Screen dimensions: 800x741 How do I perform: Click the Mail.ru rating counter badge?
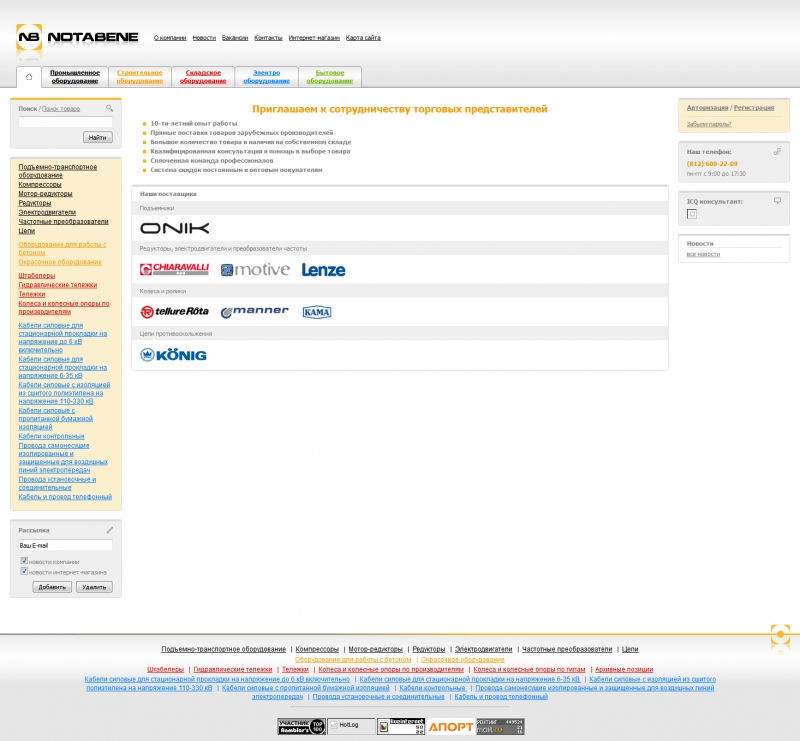pos(500,726)
